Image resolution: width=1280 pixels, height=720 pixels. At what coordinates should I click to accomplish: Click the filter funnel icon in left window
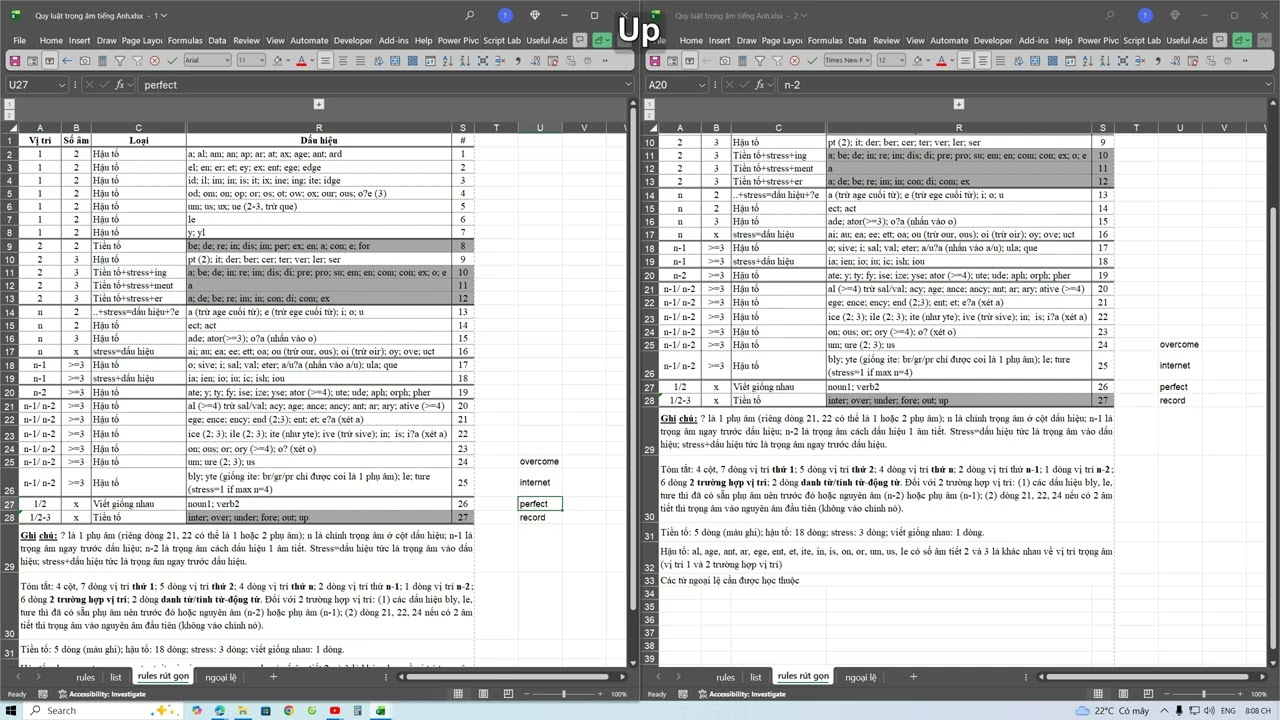pos(120,60)
